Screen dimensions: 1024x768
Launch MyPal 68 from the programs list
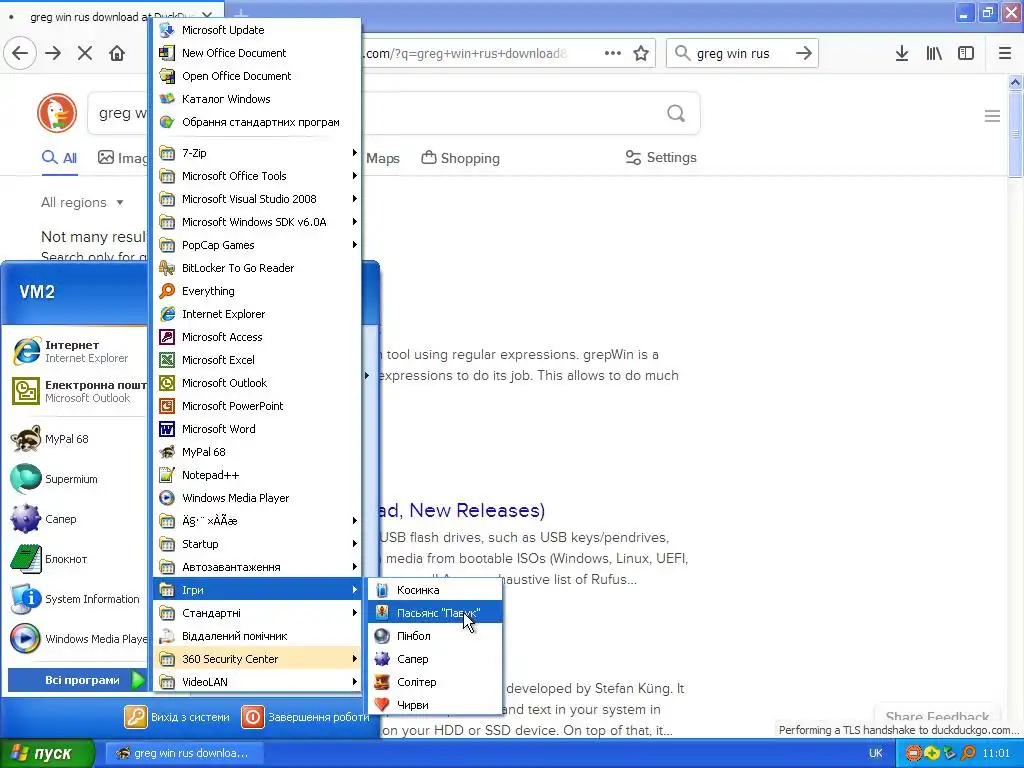pyautogui.click(x=257, y=452)
